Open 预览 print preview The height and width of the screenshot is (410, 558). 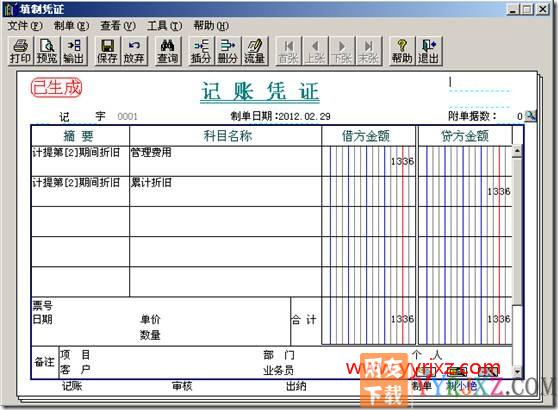click(47, 51)
